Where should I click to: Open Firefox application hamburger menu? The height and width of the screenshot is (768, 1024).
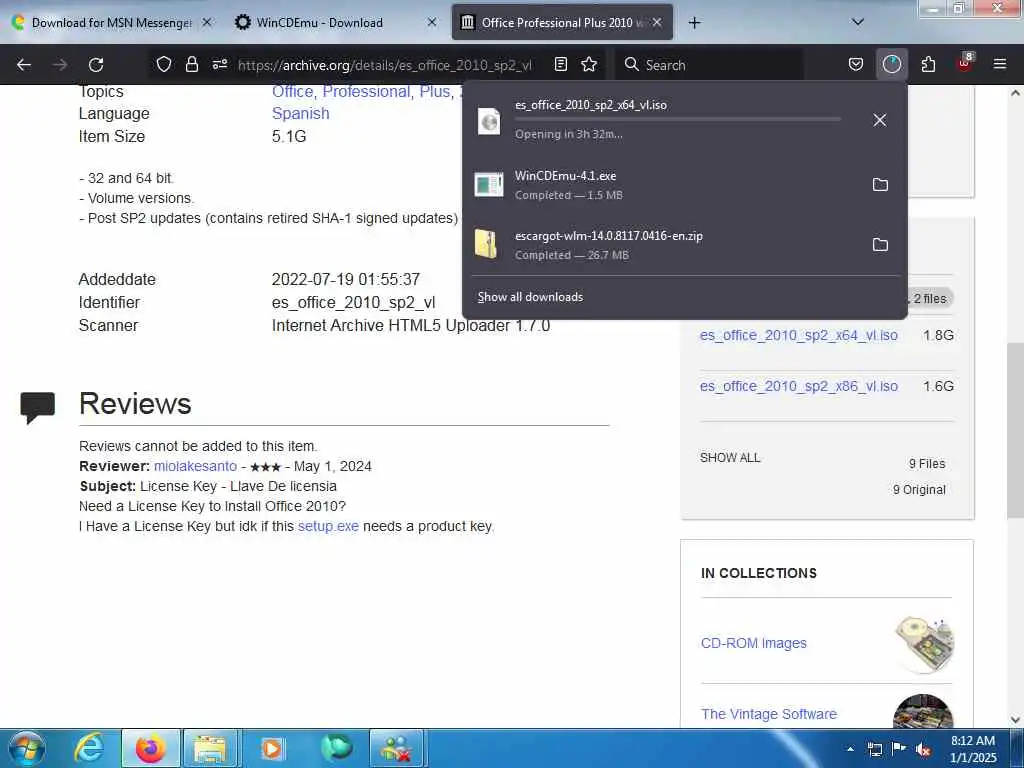point(1000,64)
